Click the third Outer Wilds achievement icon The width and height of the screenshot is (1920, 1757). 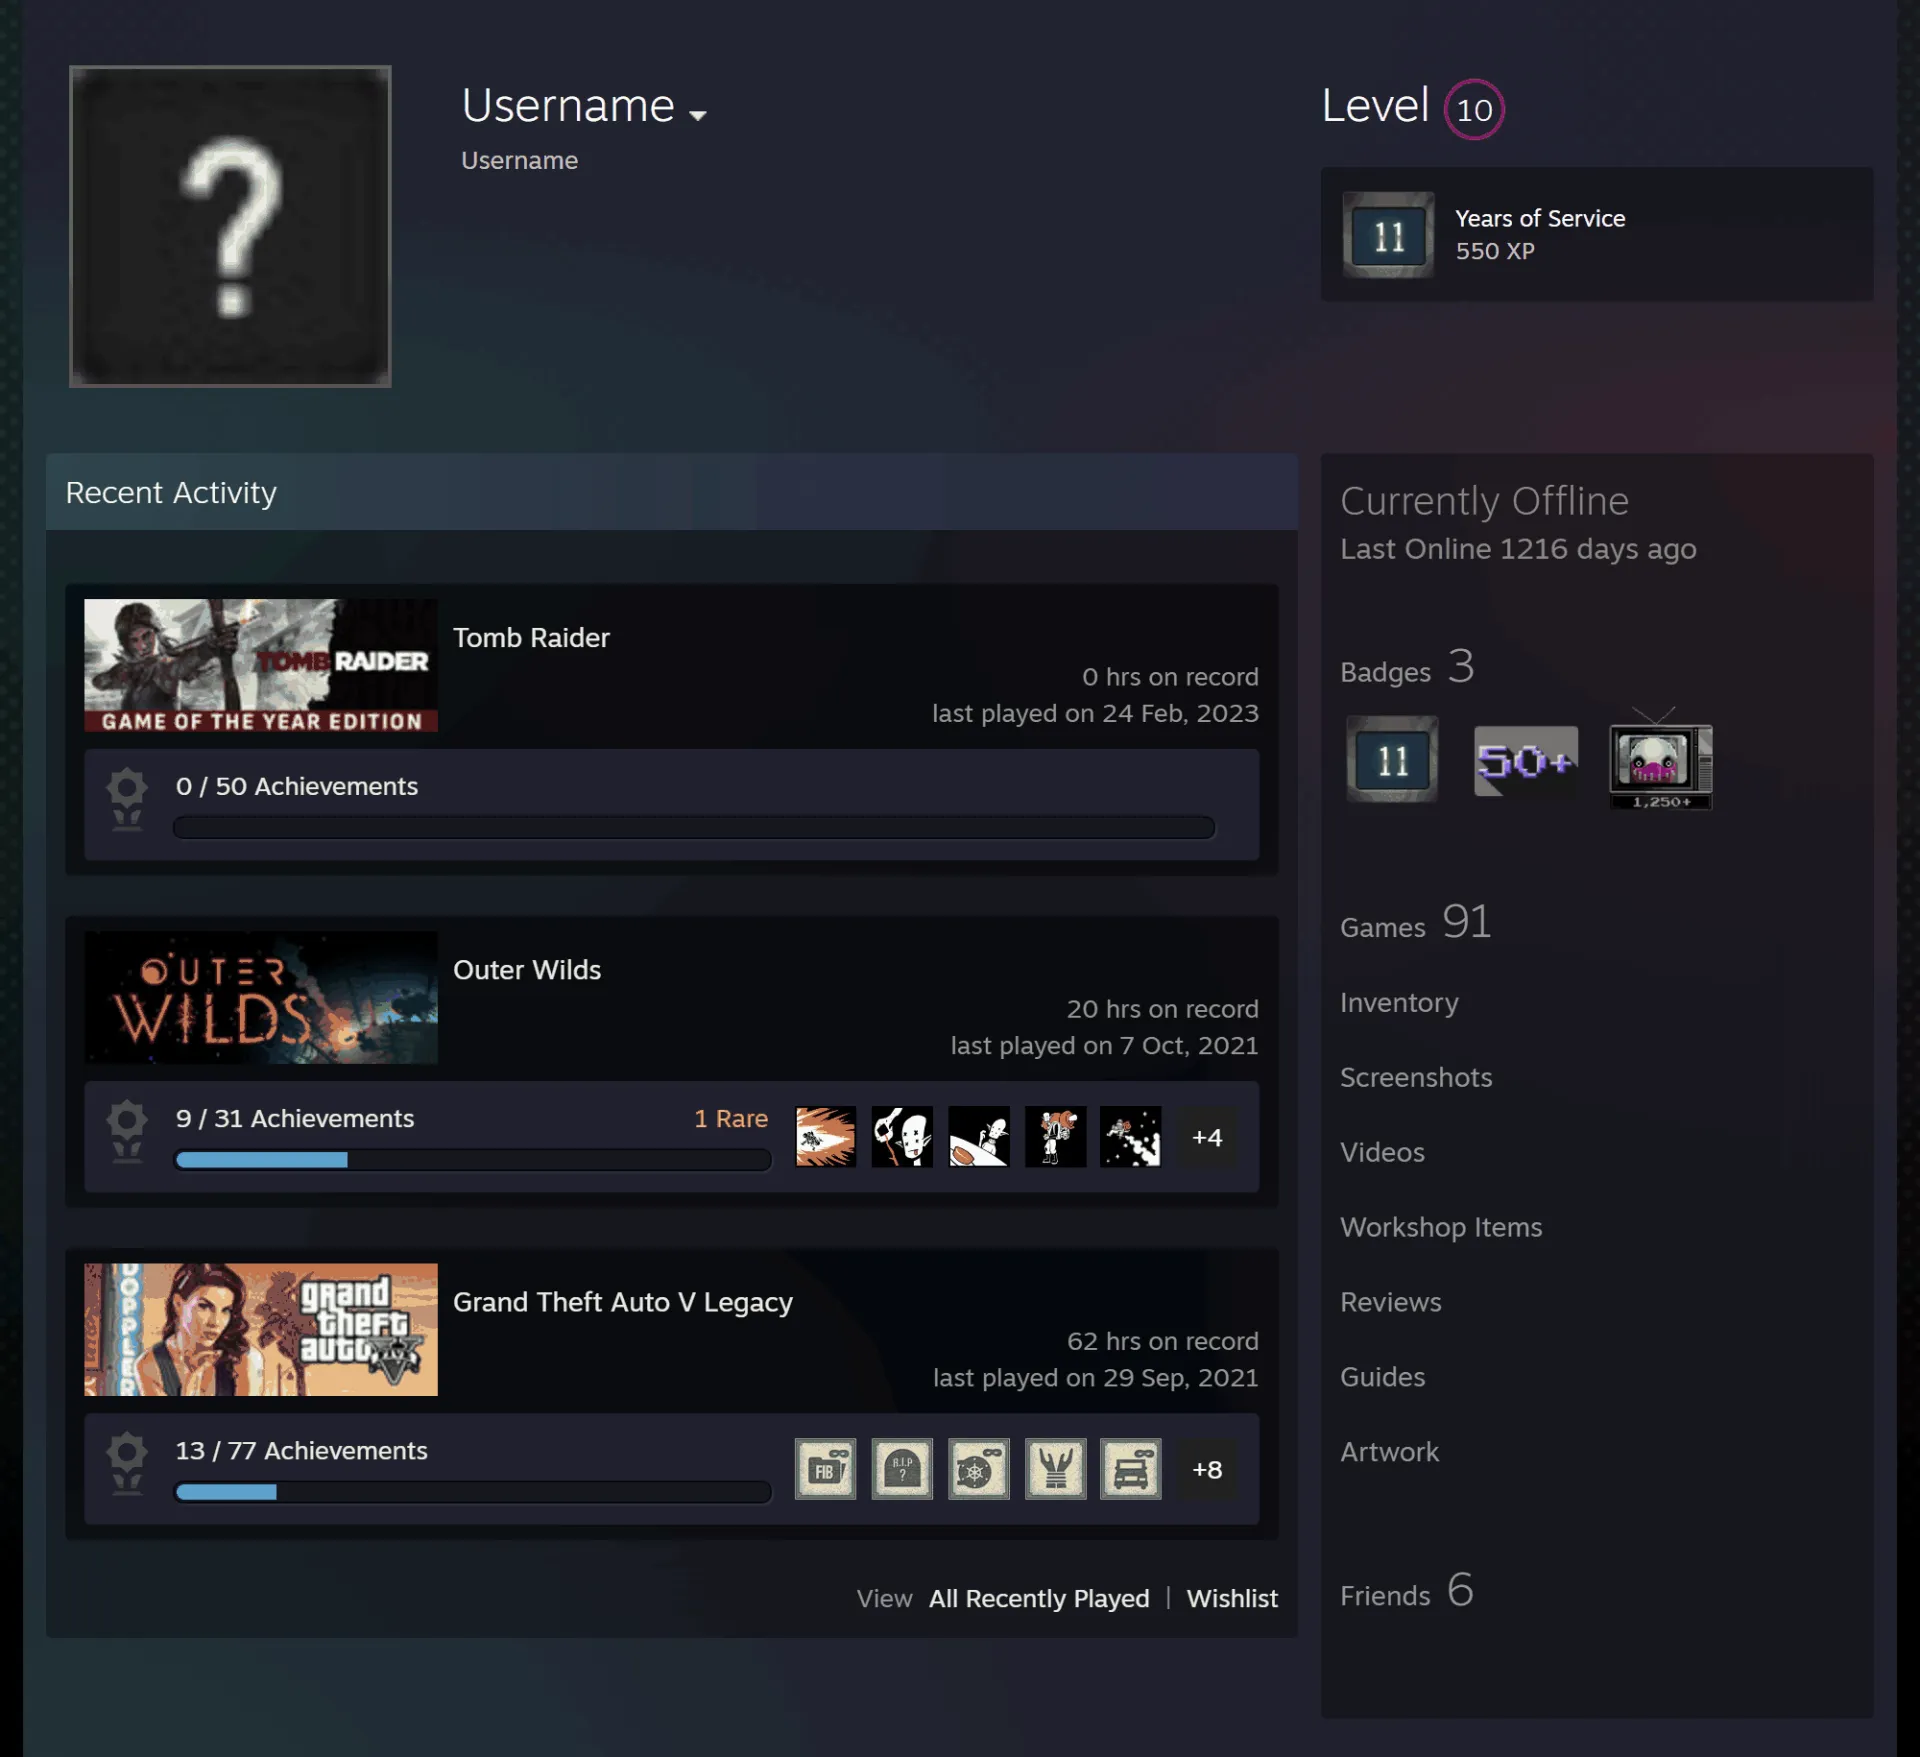tap(979, 1136)
